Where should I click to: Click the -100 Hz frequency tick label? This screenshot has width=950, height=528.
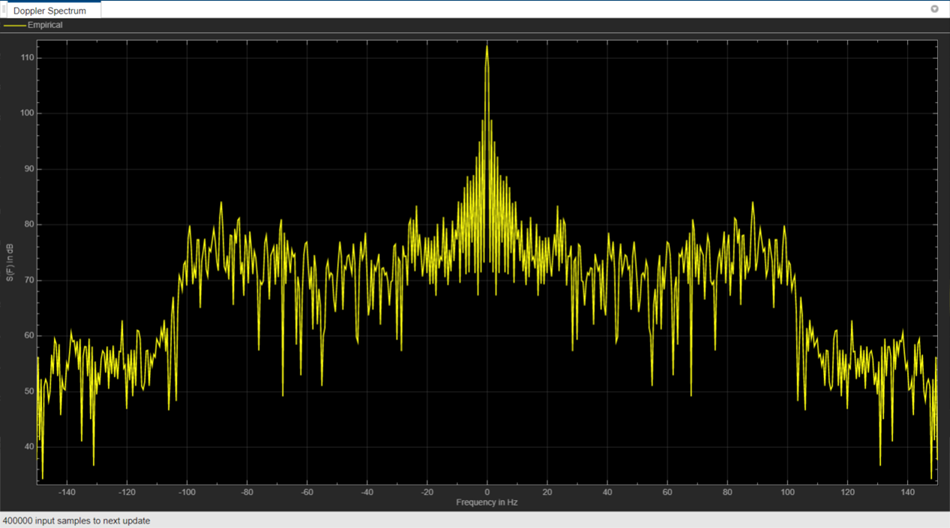[x=186, y=492]
